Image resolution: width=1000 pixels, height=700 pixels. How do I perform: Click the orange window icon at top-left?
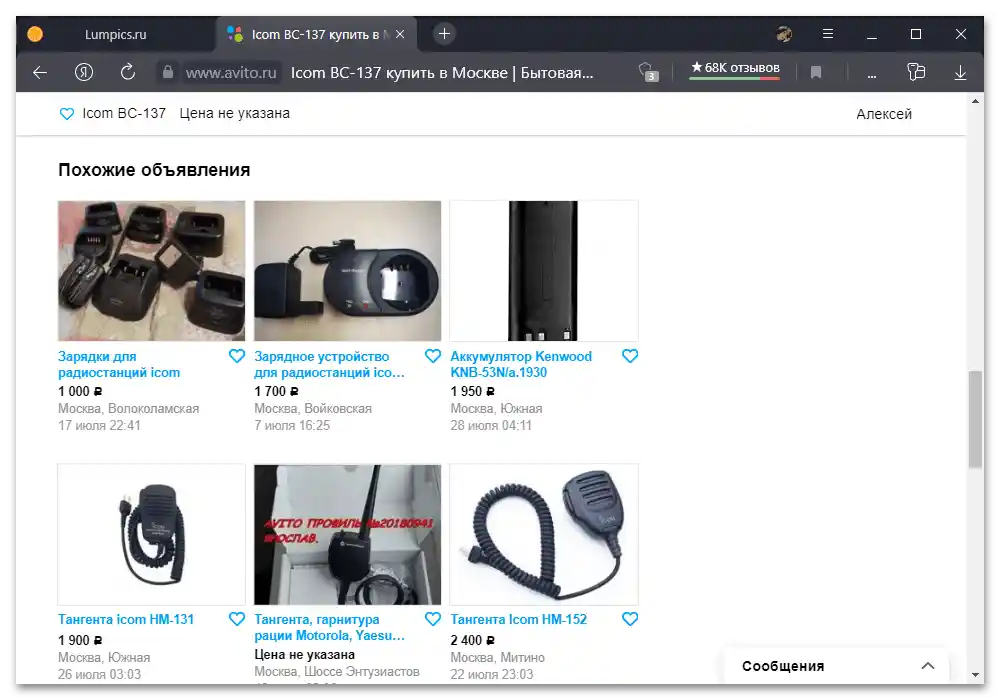35,34
